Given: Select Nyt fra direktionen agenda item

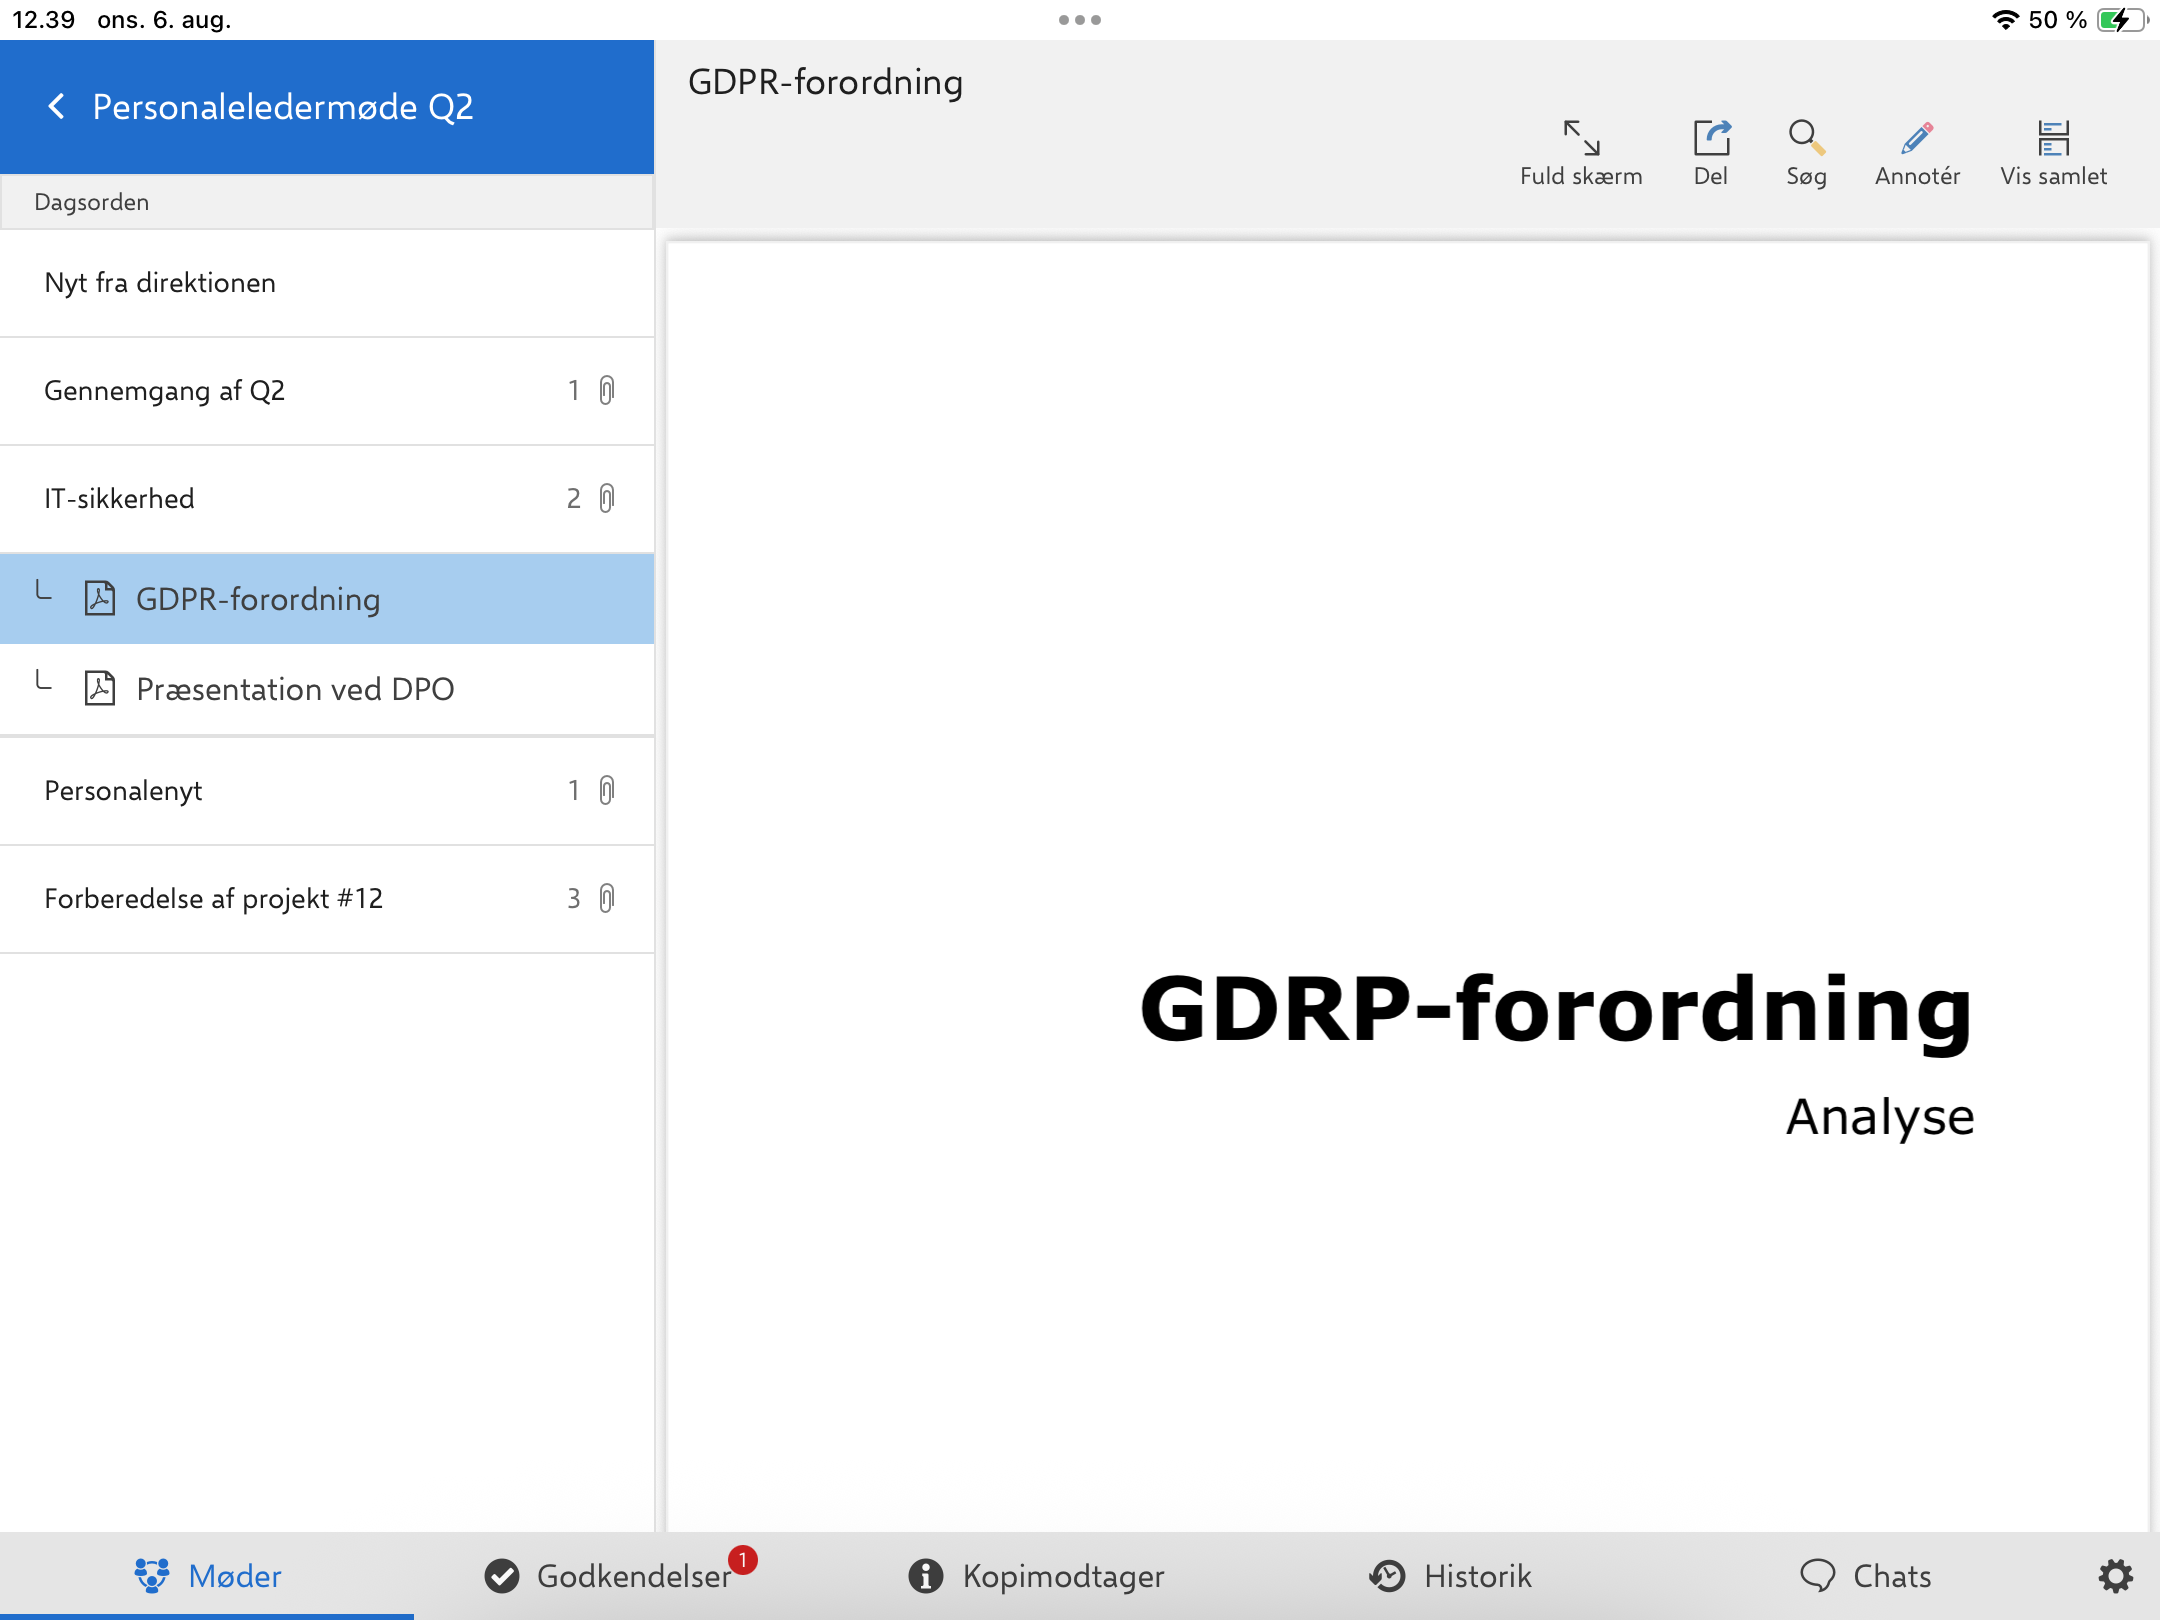Looking at the screenshot, I should (300, 283).
